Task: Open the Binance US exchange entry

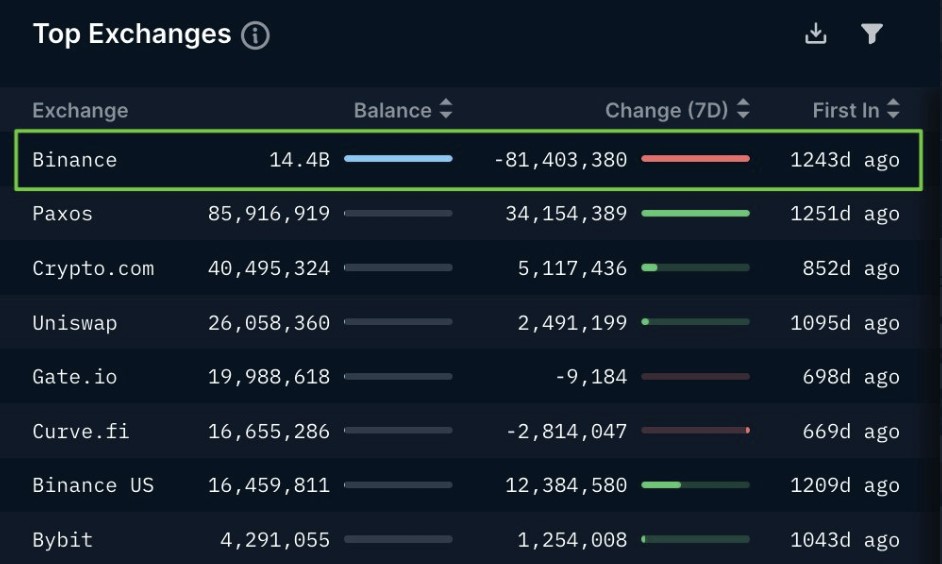Action: tap(93, 486)
